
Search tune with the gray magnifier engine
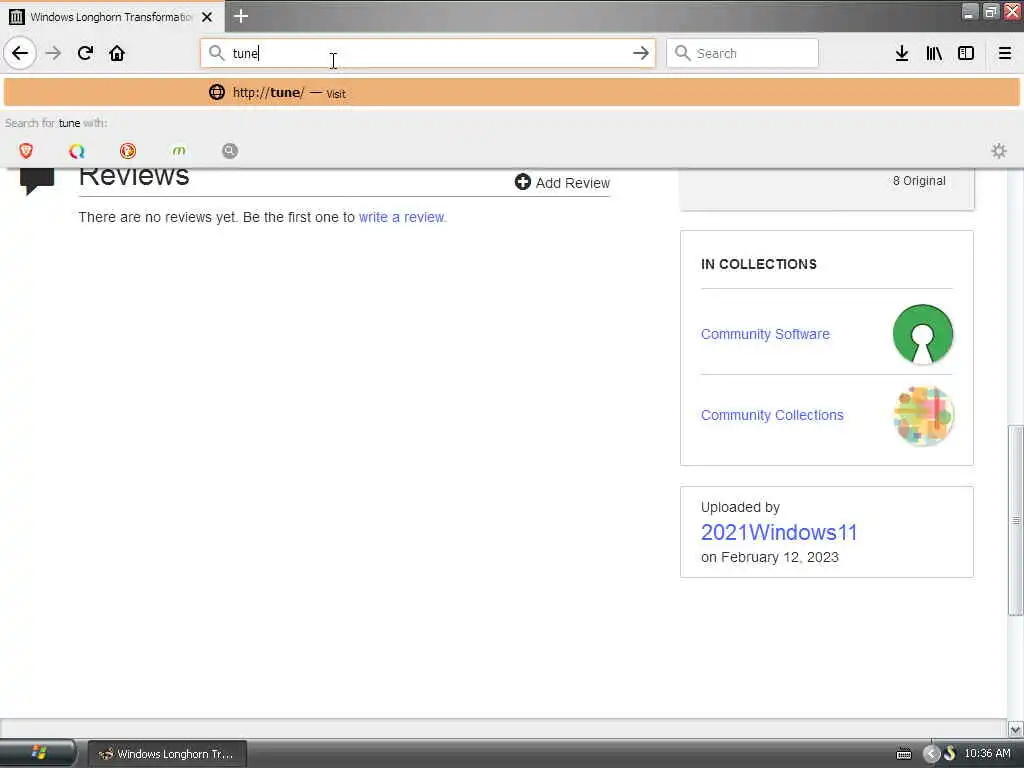click(230, 151)
